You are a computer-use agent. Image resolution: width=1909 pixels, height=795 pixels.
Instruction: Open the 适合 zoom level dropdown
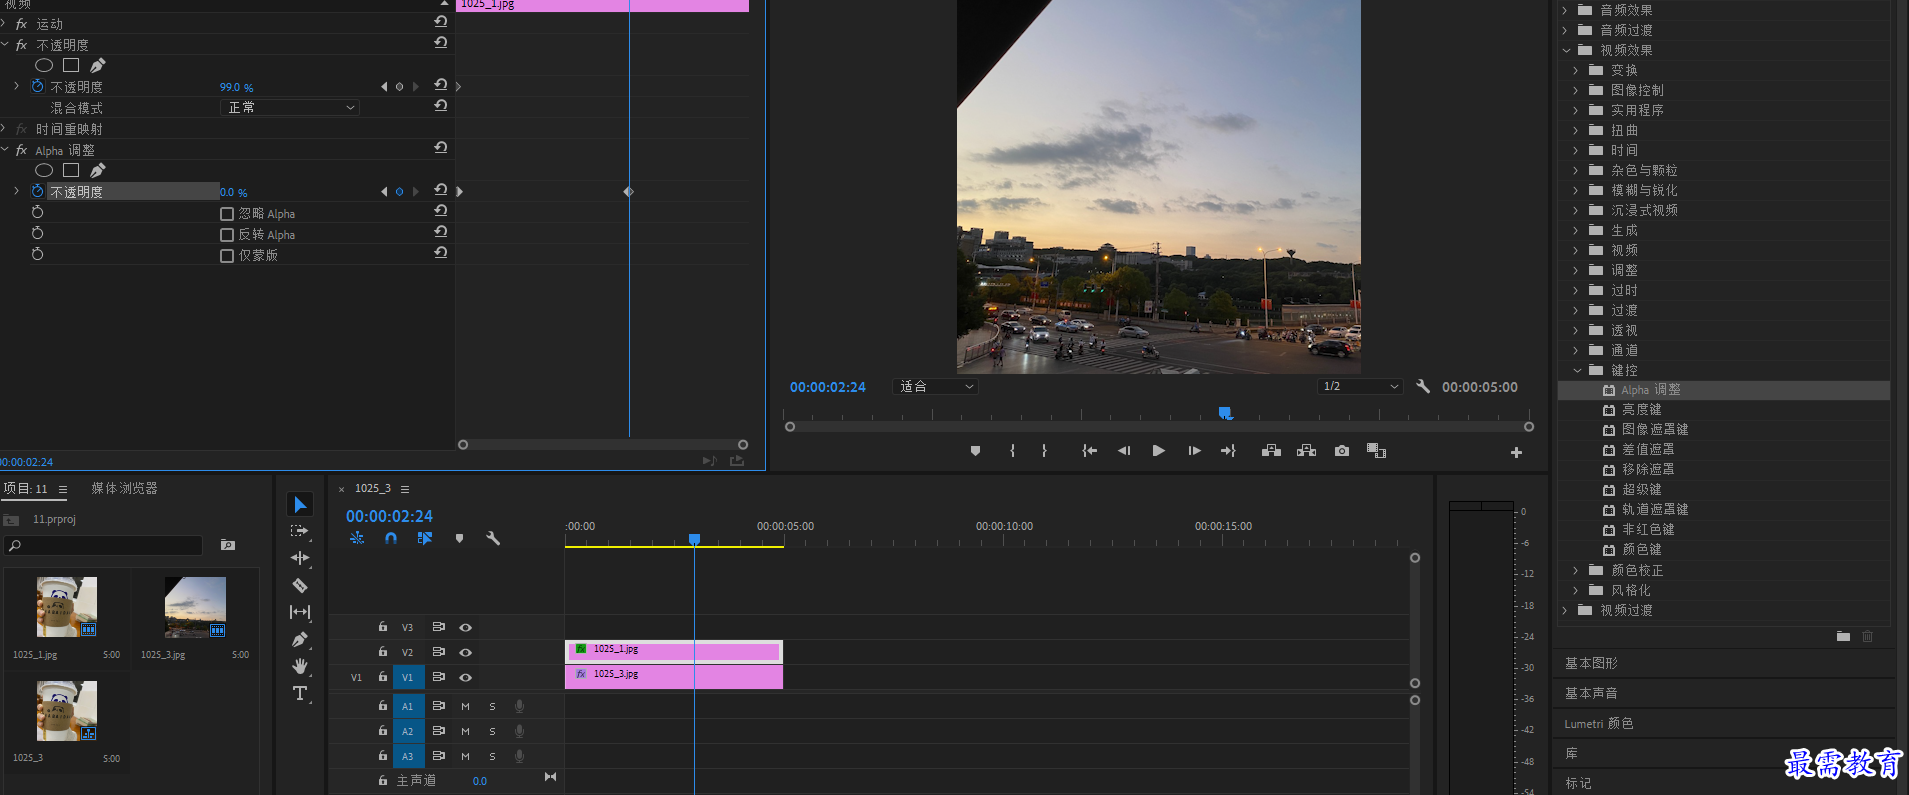pyautogui.click(x=935, y=386)
